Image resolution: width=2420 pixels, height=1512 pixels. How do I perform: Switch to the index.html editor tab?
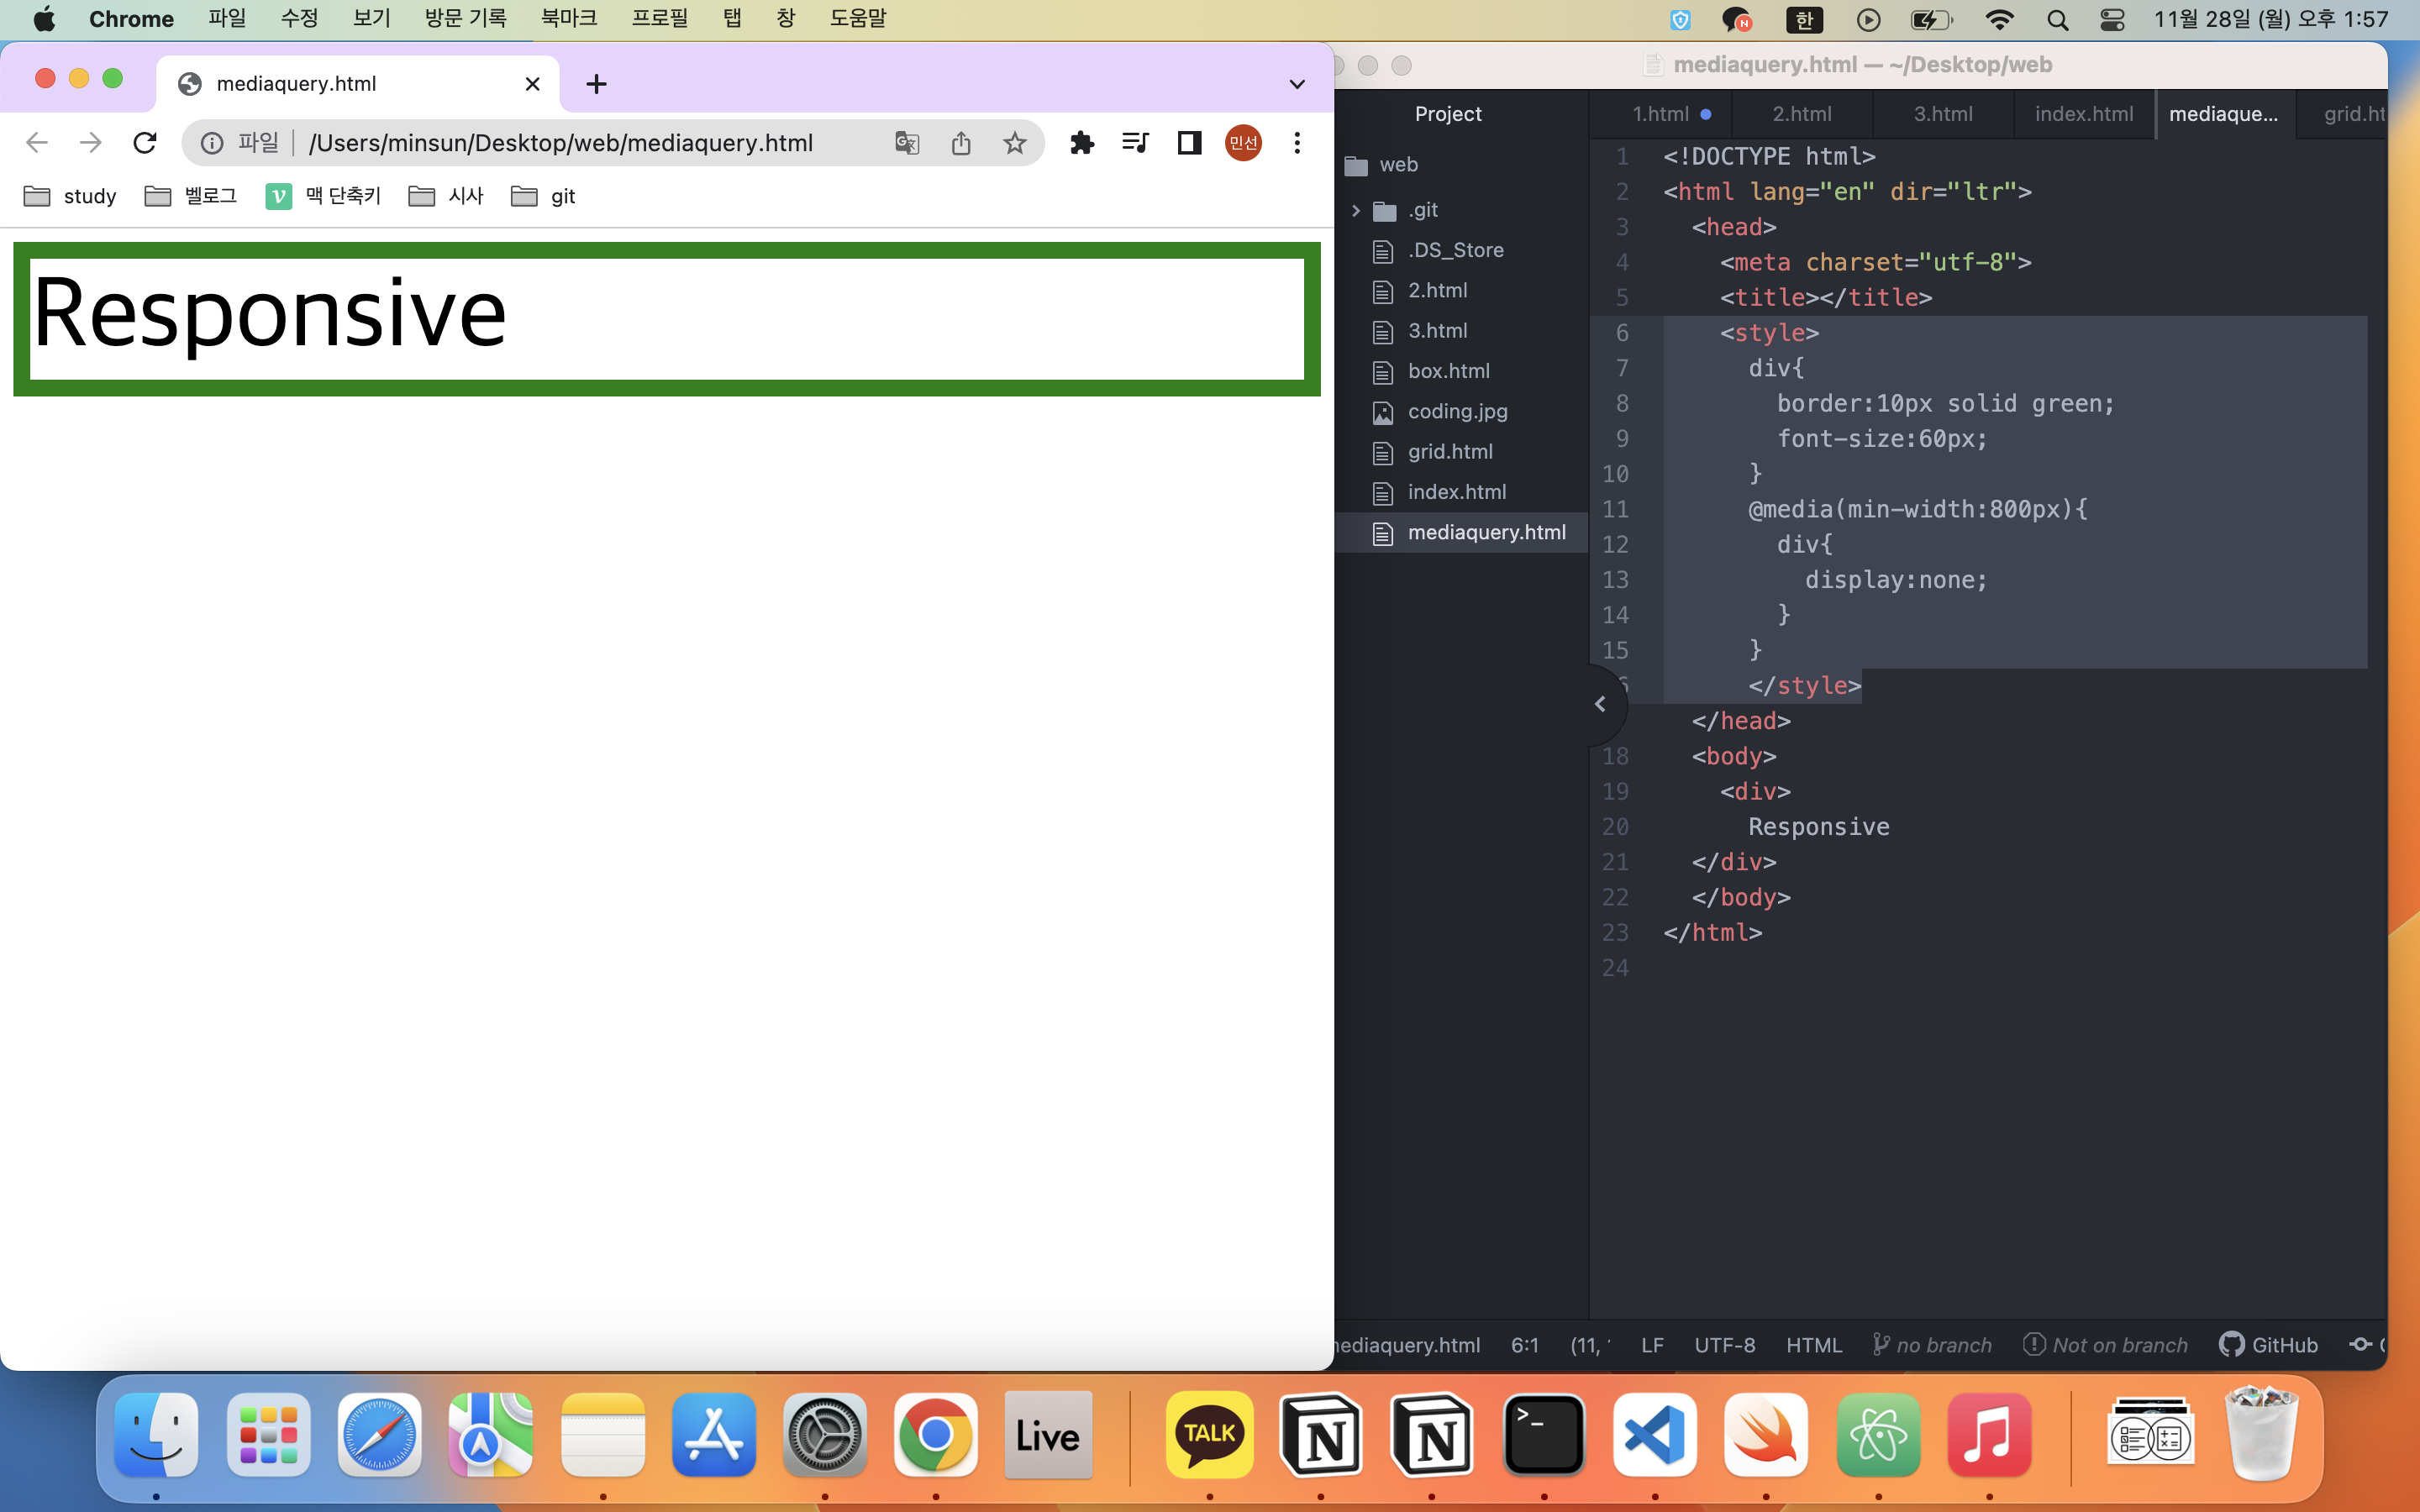(2084, 114)
